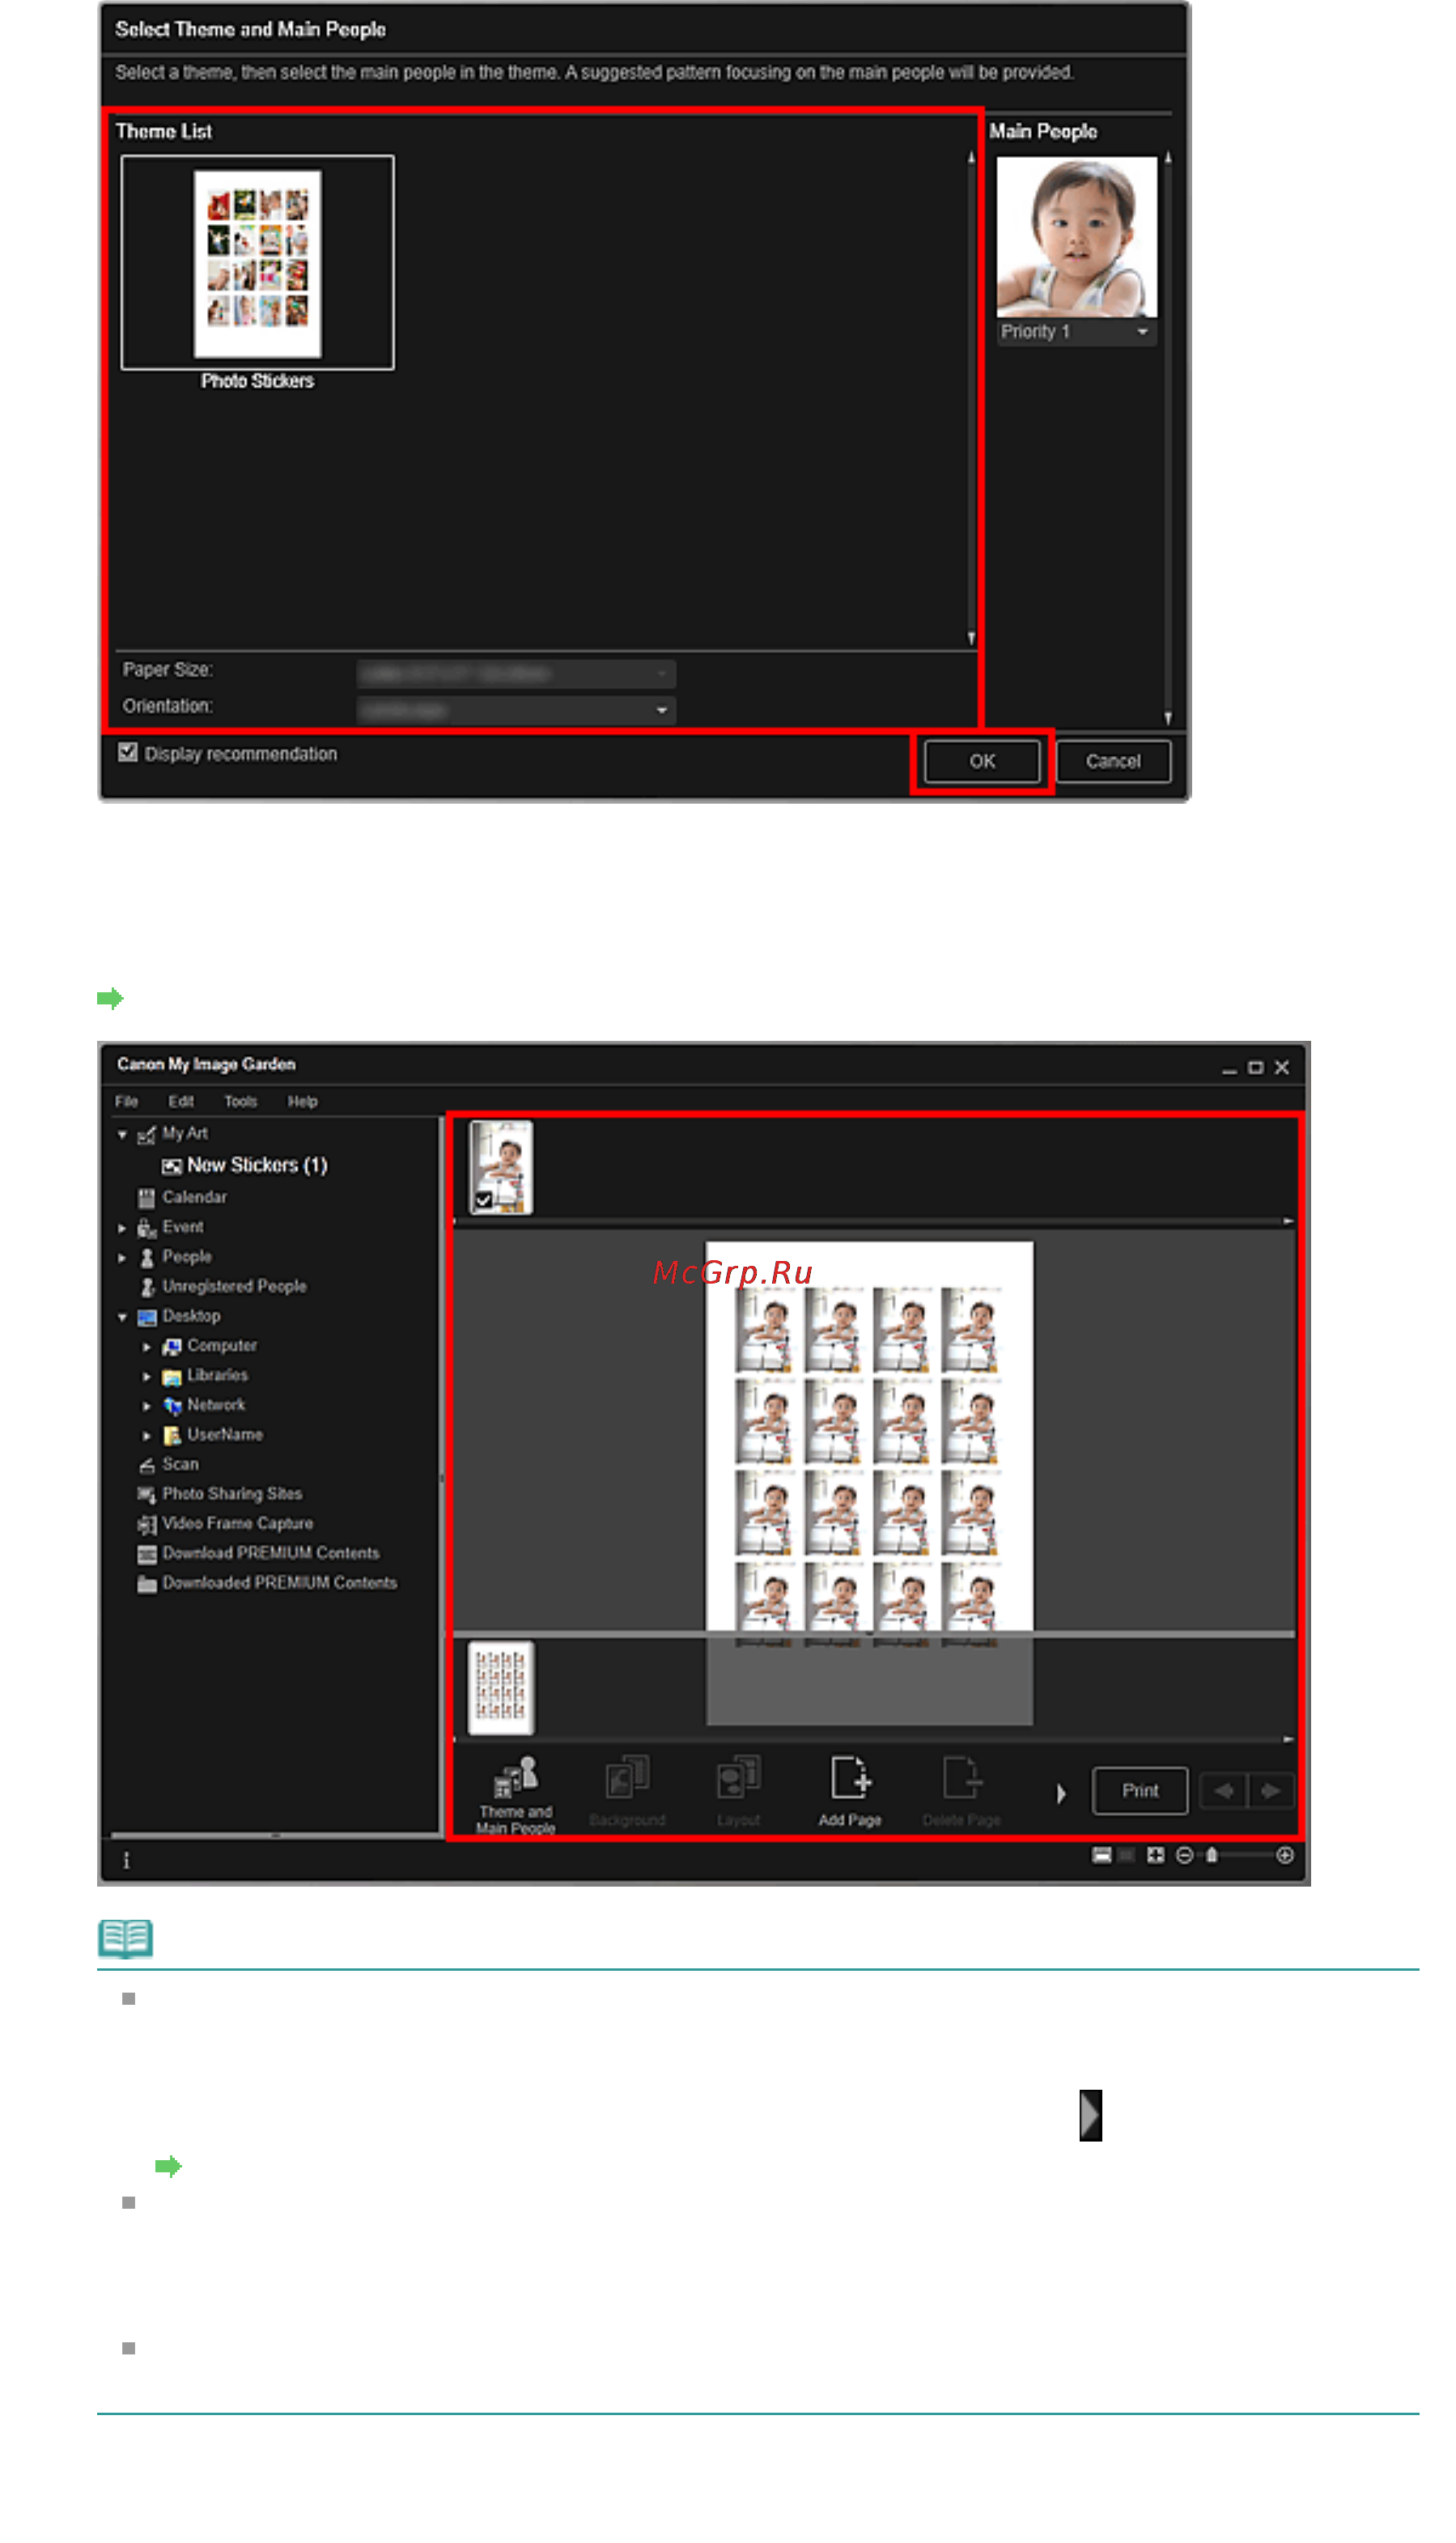Toggle Display recommendation checkbox

tap(128, 753)
